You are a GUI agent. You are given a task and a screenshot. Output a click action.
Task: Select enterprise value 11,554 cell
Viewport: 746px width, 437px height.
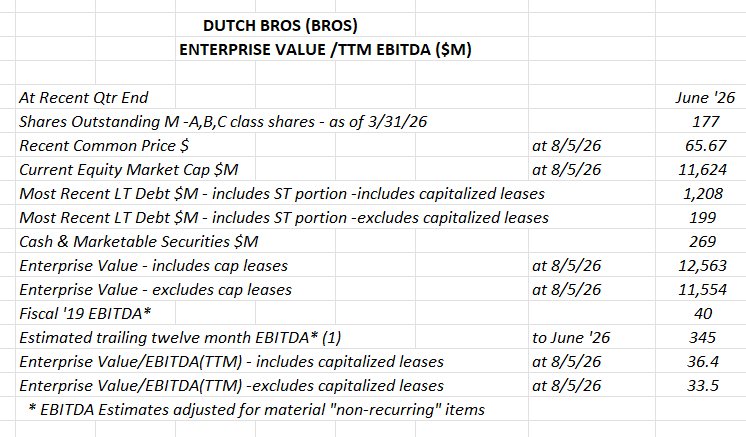702,290
